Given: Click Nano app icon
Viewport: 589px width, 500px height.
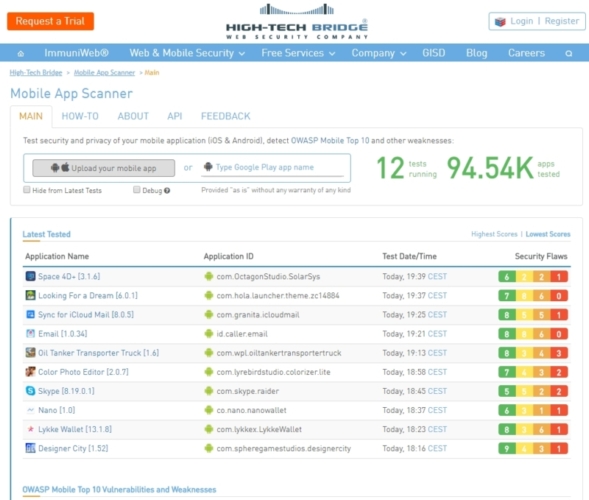Looking at the screenshot, I should tap(30, 410).
